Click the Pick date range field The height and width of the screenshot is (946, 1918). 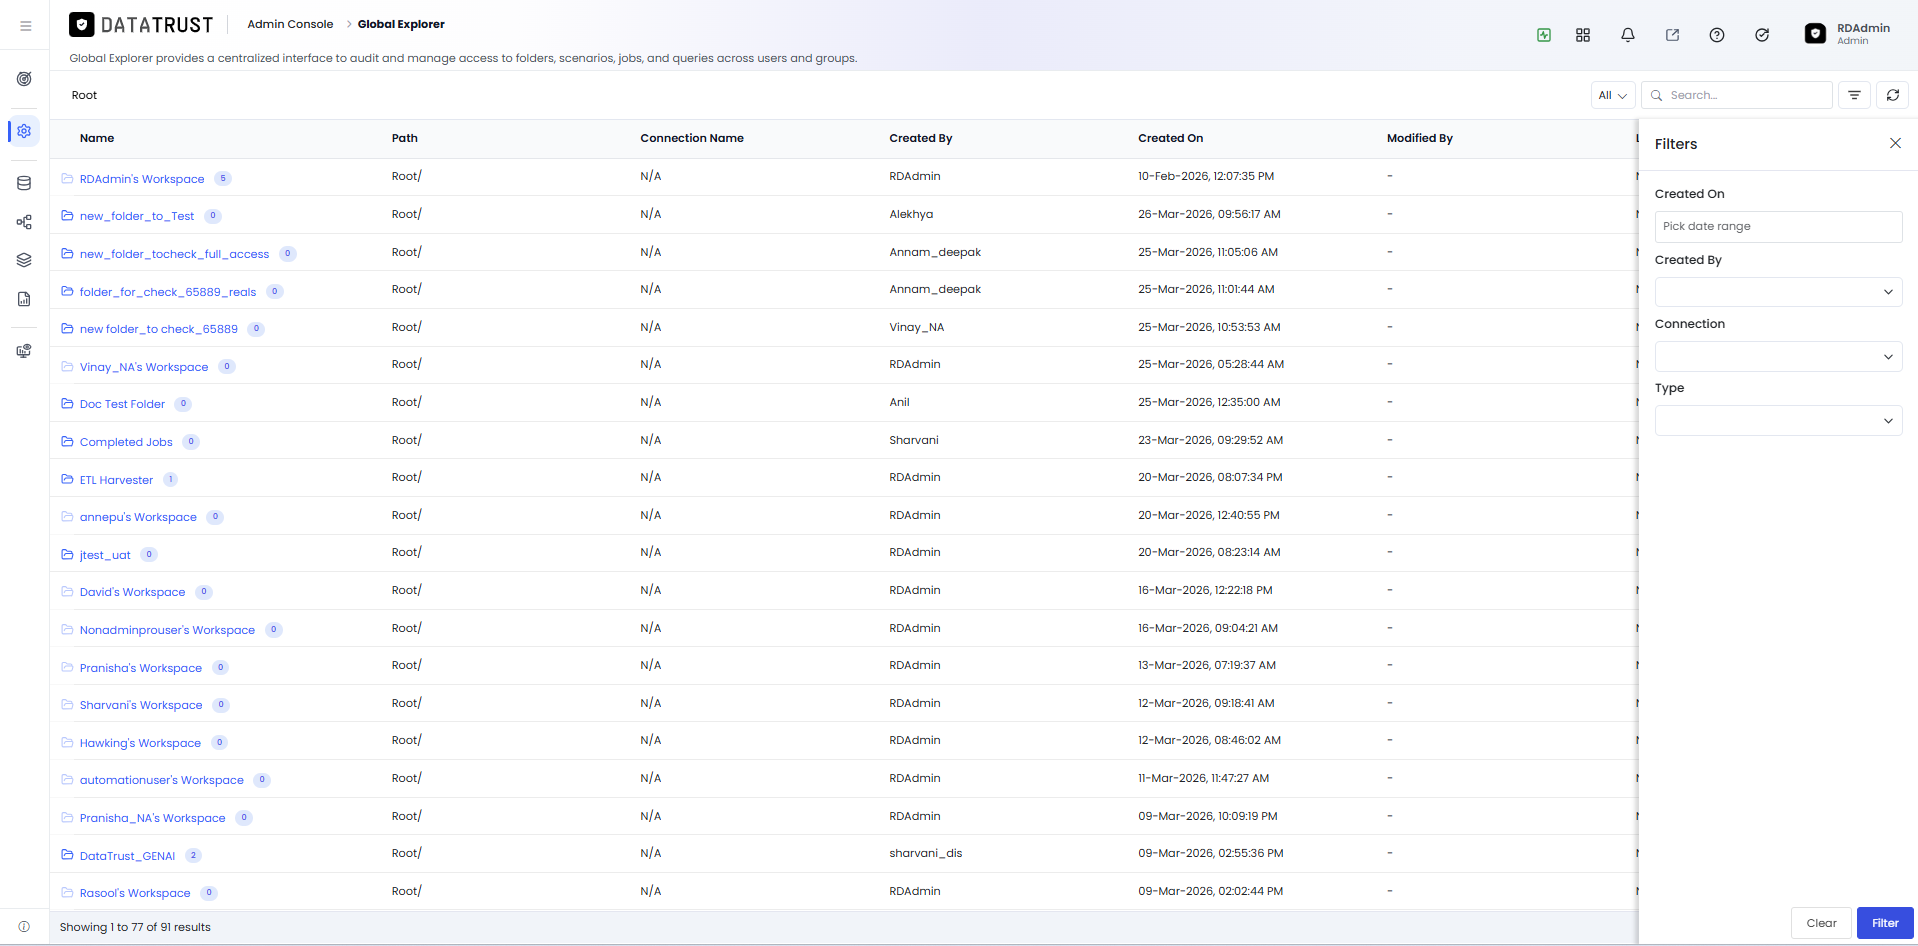coord(1778,226)
